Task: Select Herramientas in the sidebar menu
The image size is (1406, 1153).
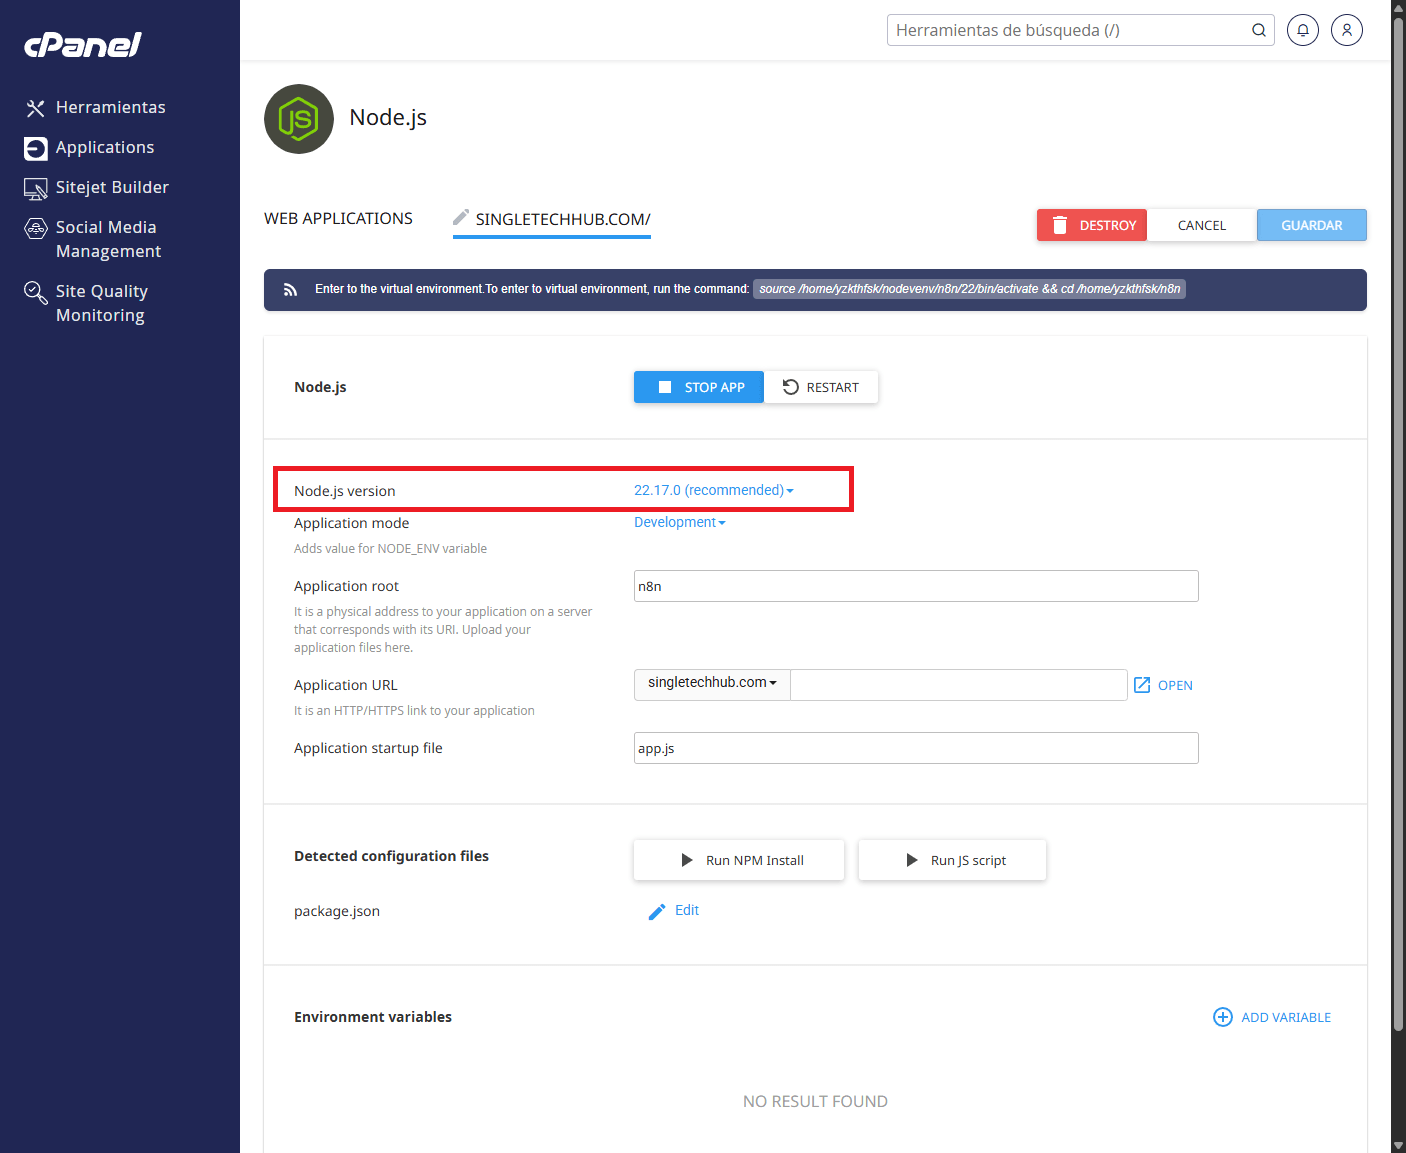Action: [111, 107]
